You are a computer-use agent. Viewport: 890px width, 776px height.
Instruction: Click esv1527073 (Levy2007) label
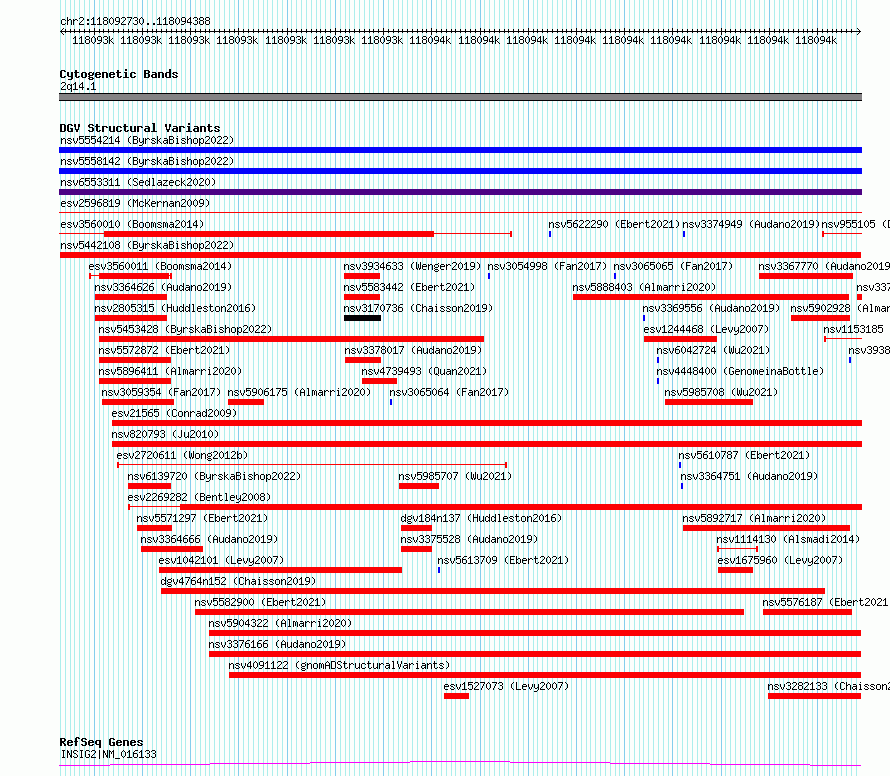tap(506, 686)
